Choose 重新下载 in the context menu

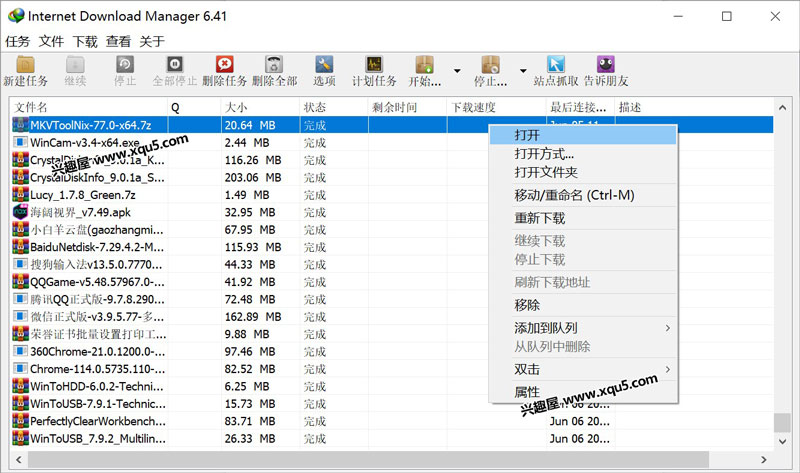tap(583, 218)
